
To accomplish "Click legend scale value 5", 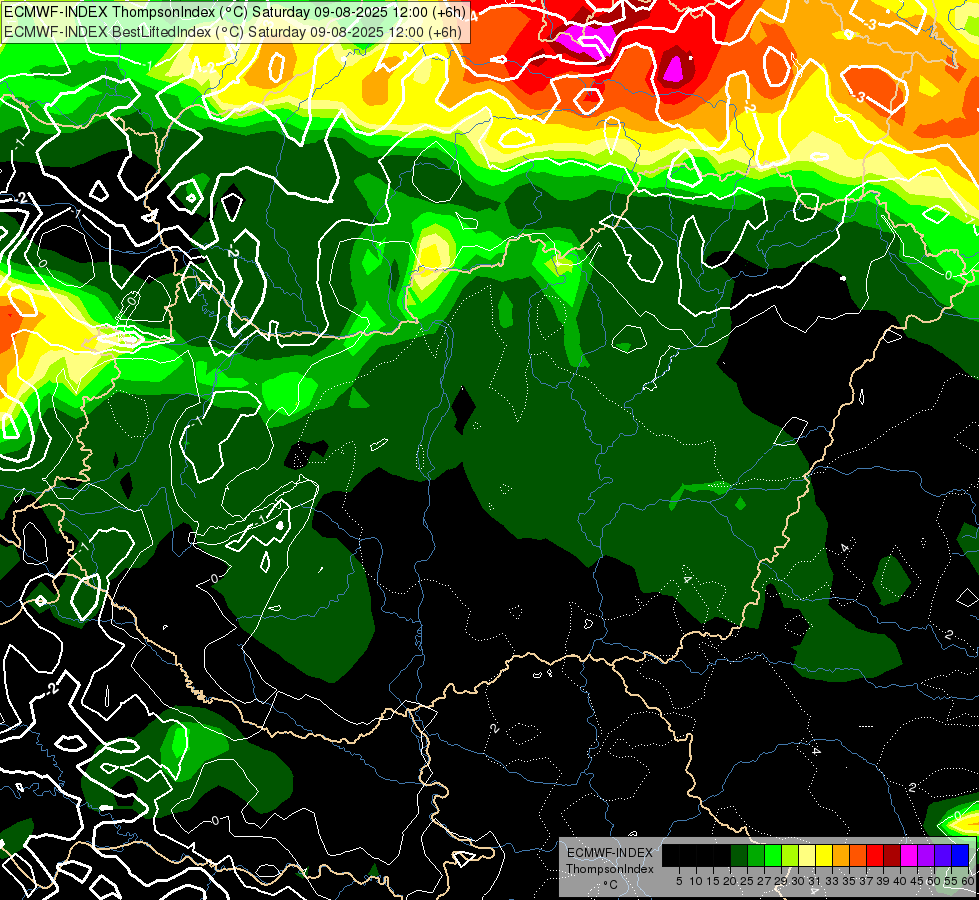I will (x=679, y=881).
